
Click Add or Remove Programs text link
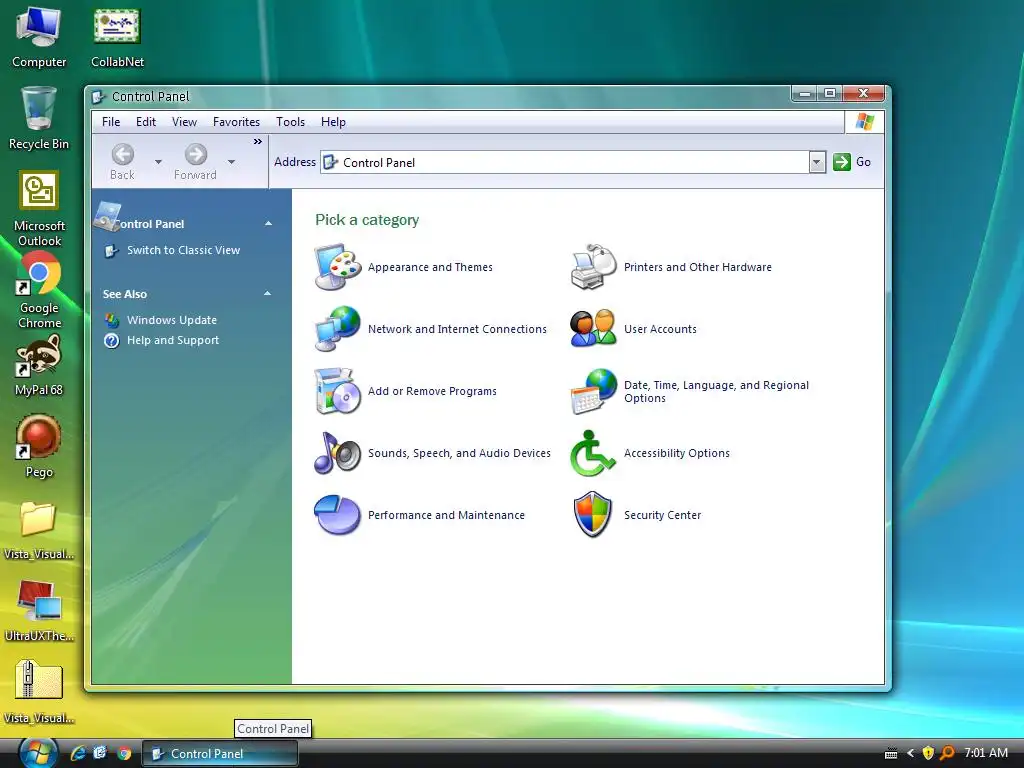[432, 391]
